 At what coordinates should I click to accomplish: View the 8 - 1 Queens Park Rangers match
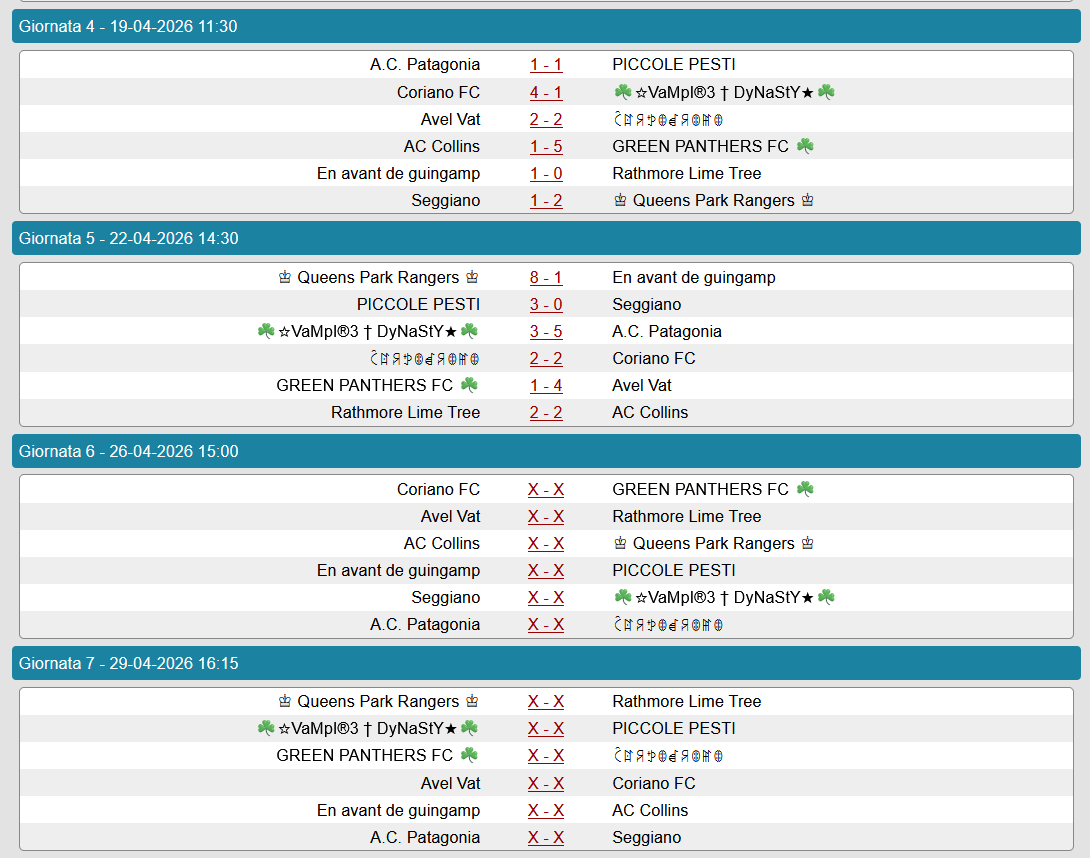(546, 277)
